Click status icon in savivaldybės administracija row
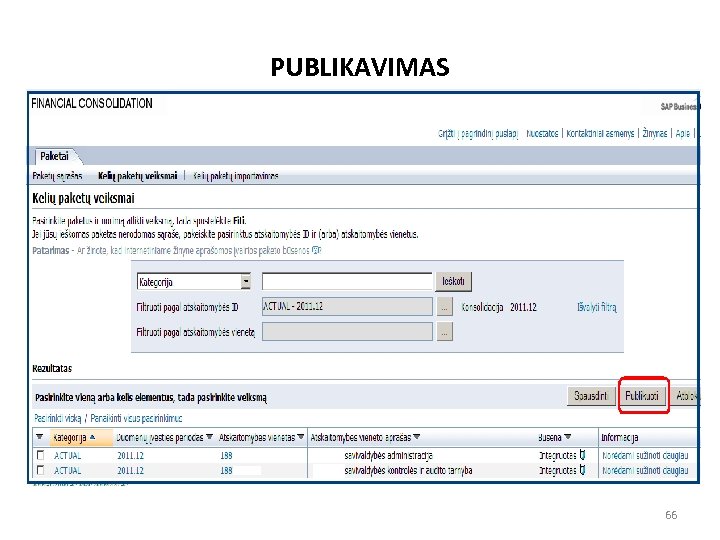Screen dimensions: 720x540 pos(582,455)
